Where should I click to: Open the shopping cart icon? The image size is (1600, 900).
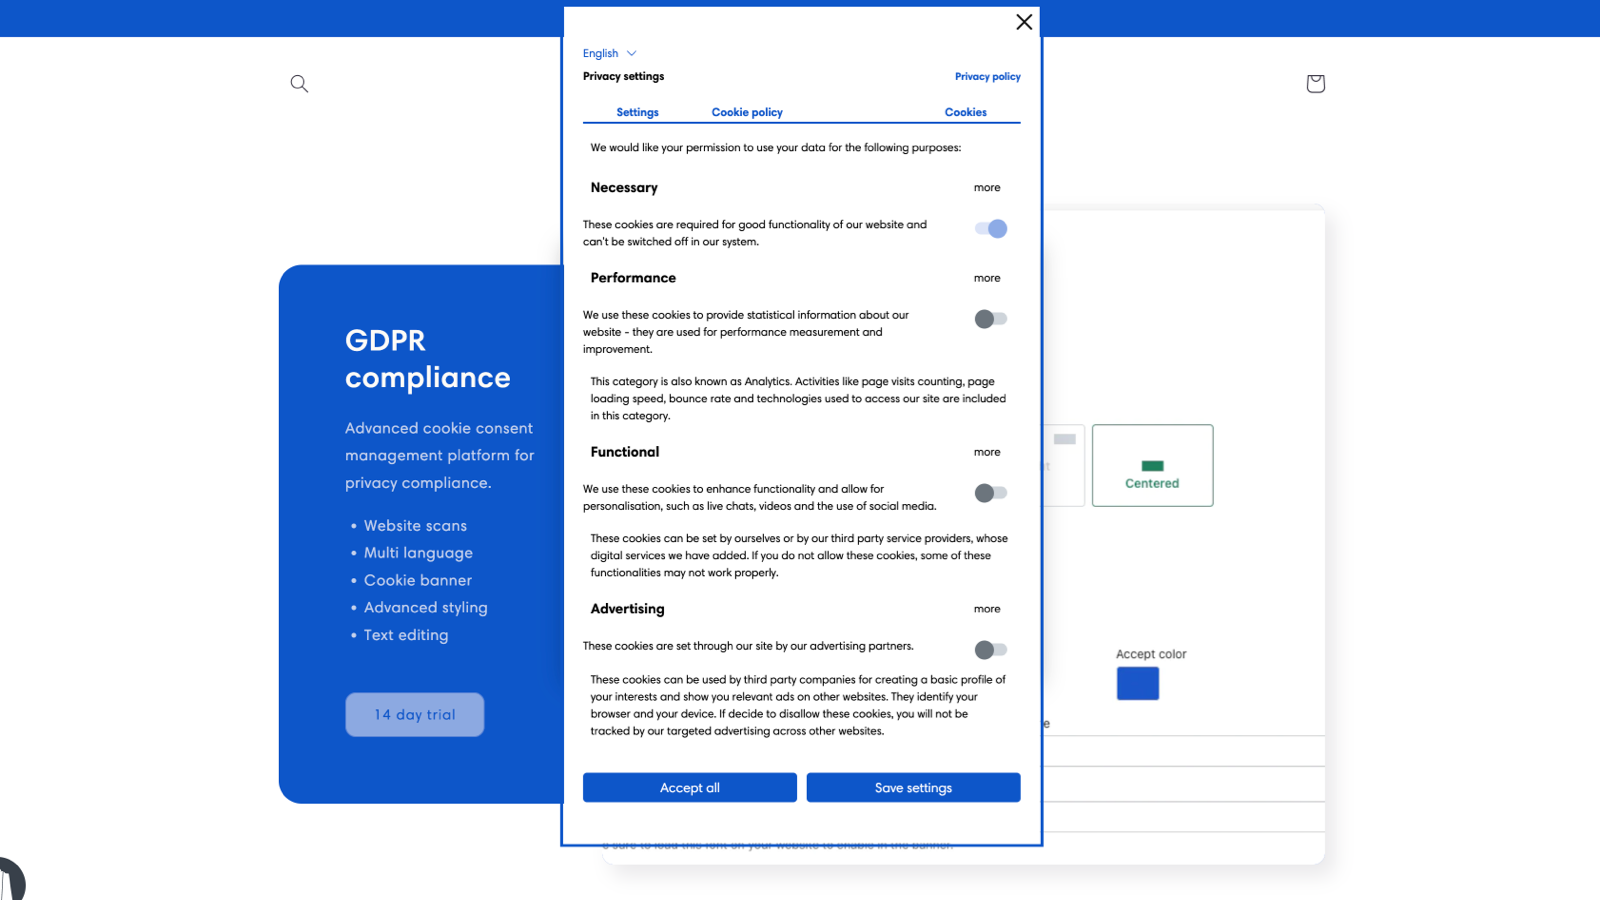1315,84
